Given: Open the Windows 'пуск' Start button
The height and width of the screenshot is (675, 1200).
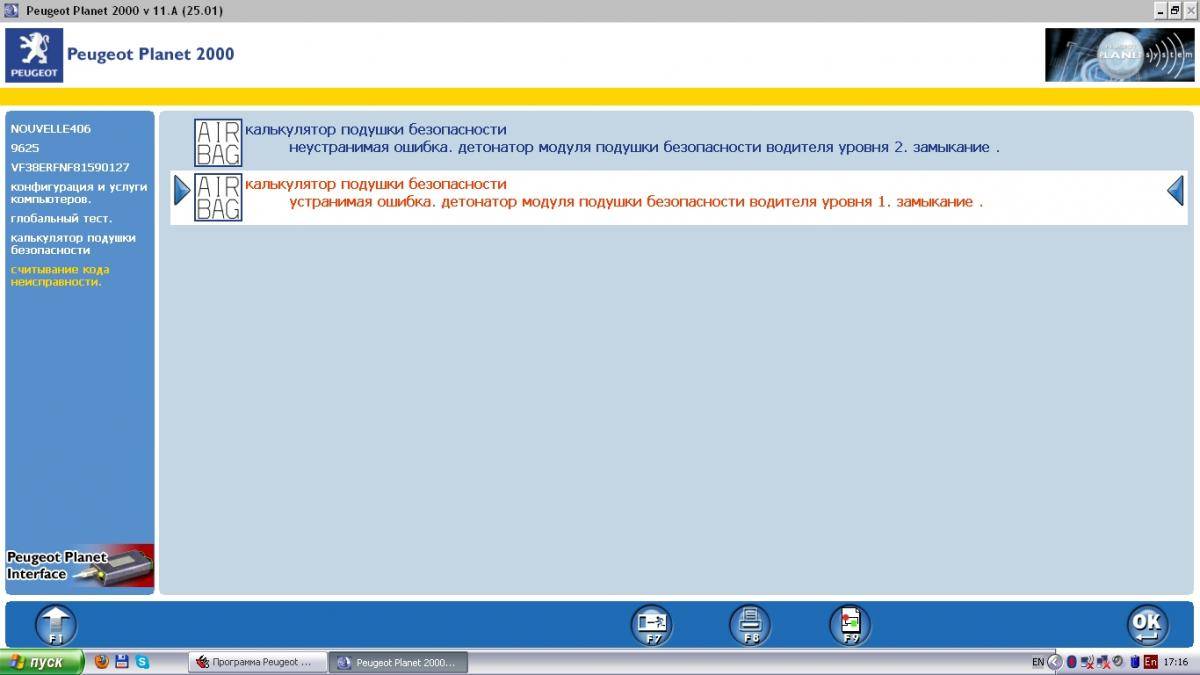Looking at the screenshot, I should point(40,662).
